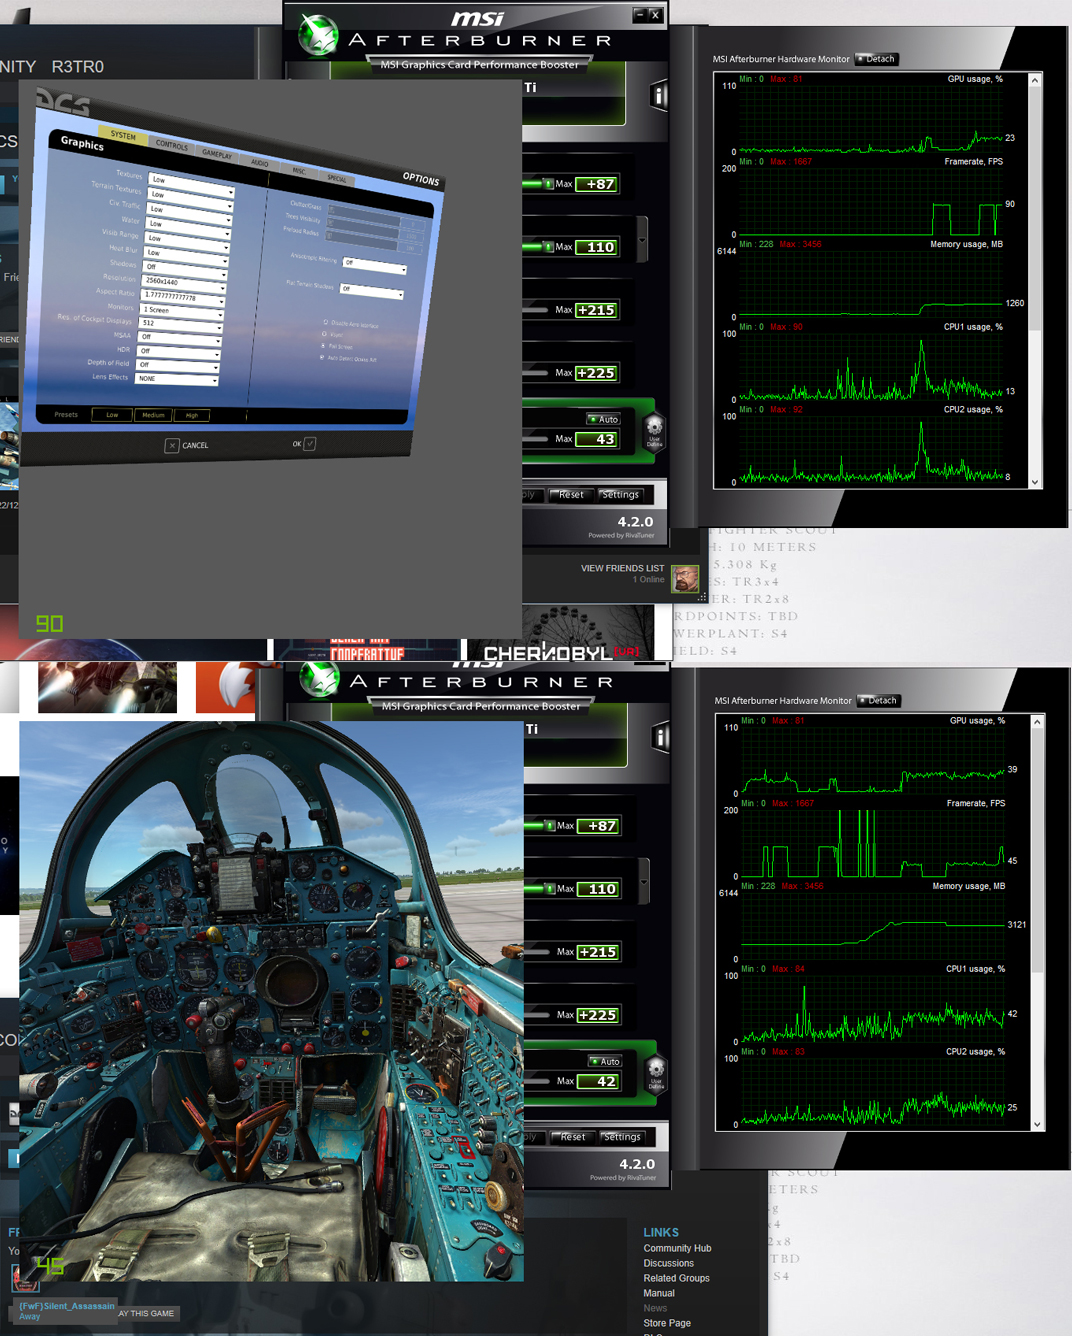This screenshot has width=1072, height=1336.
Task: Open the Community Hub link
Action: coord(677,1248)
